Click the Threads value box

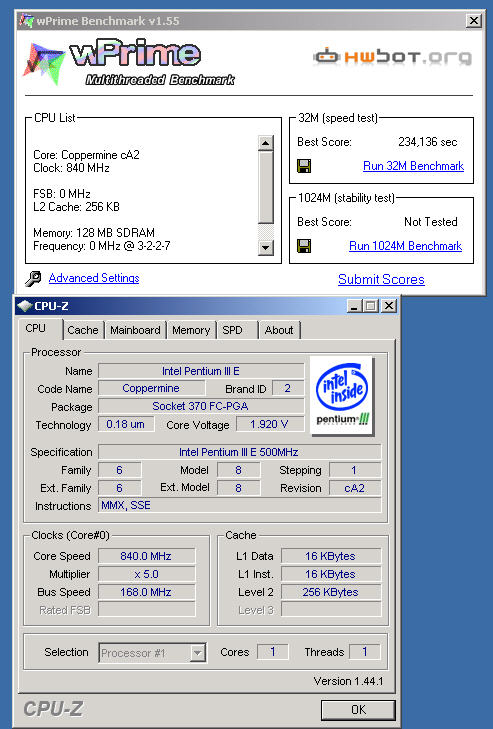click(x=365, y=652)
